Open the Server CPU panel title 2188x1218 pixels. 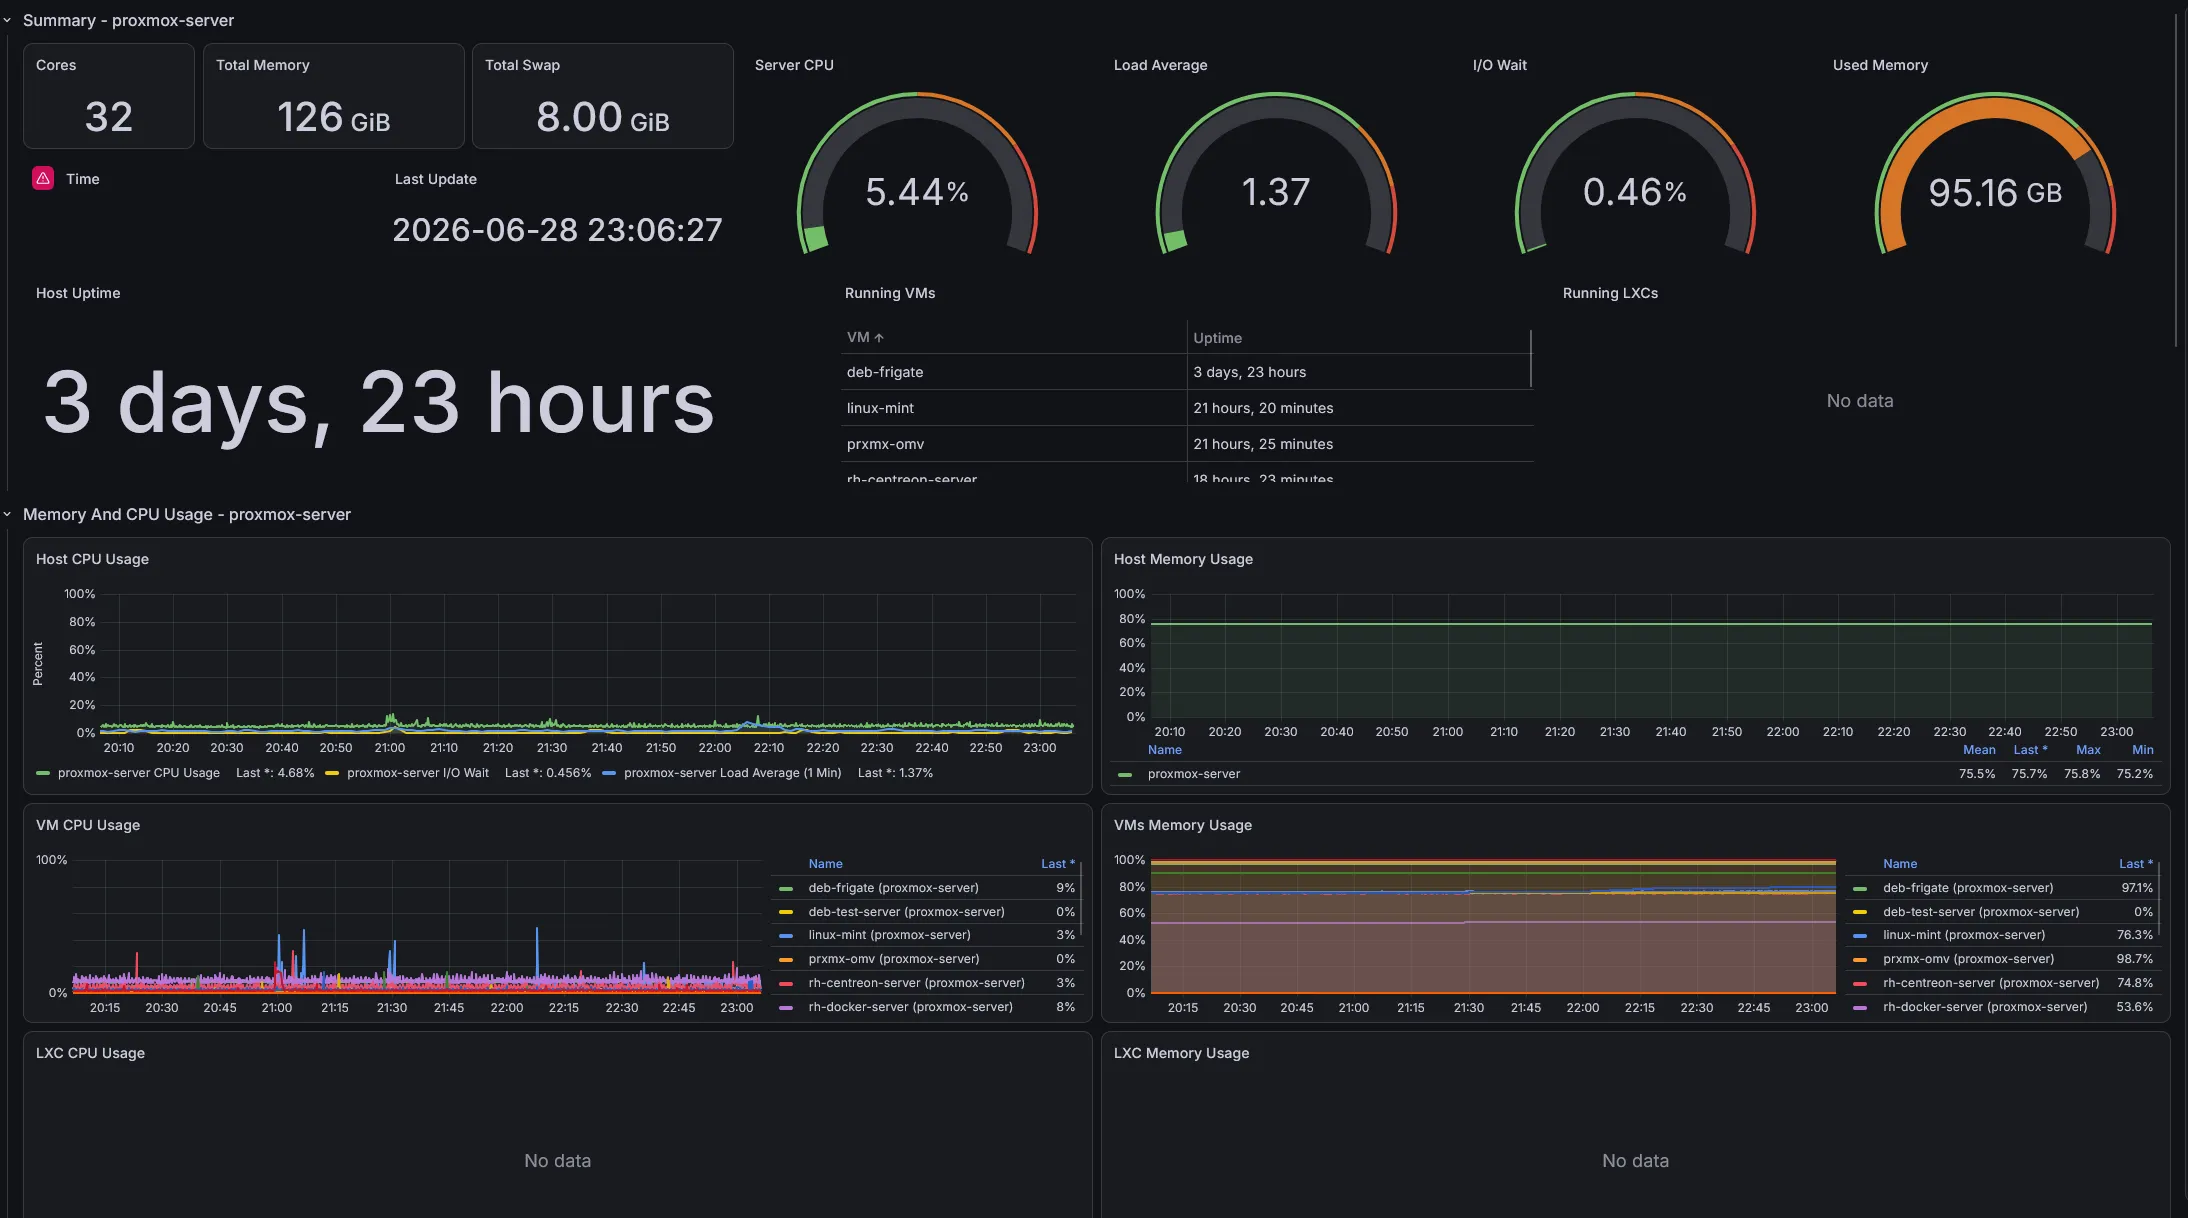794,65
